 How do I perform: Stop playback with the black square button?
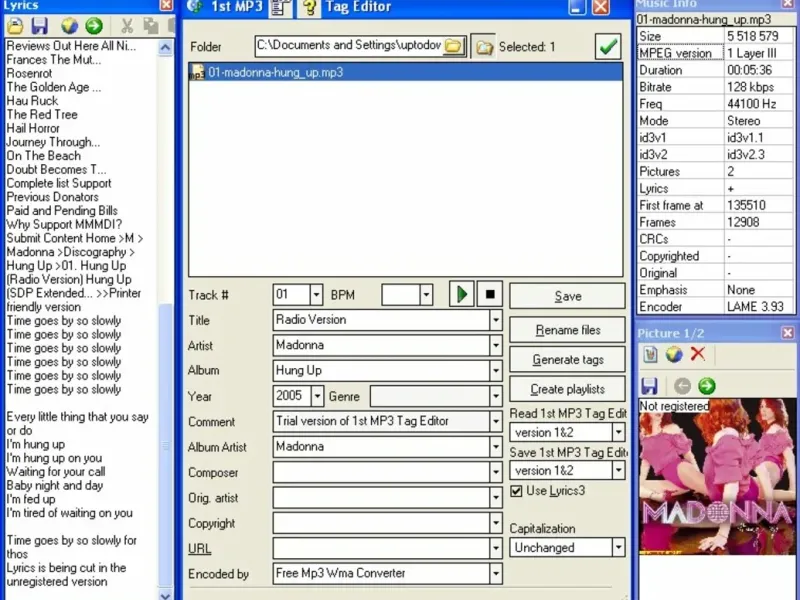(490, 294)
